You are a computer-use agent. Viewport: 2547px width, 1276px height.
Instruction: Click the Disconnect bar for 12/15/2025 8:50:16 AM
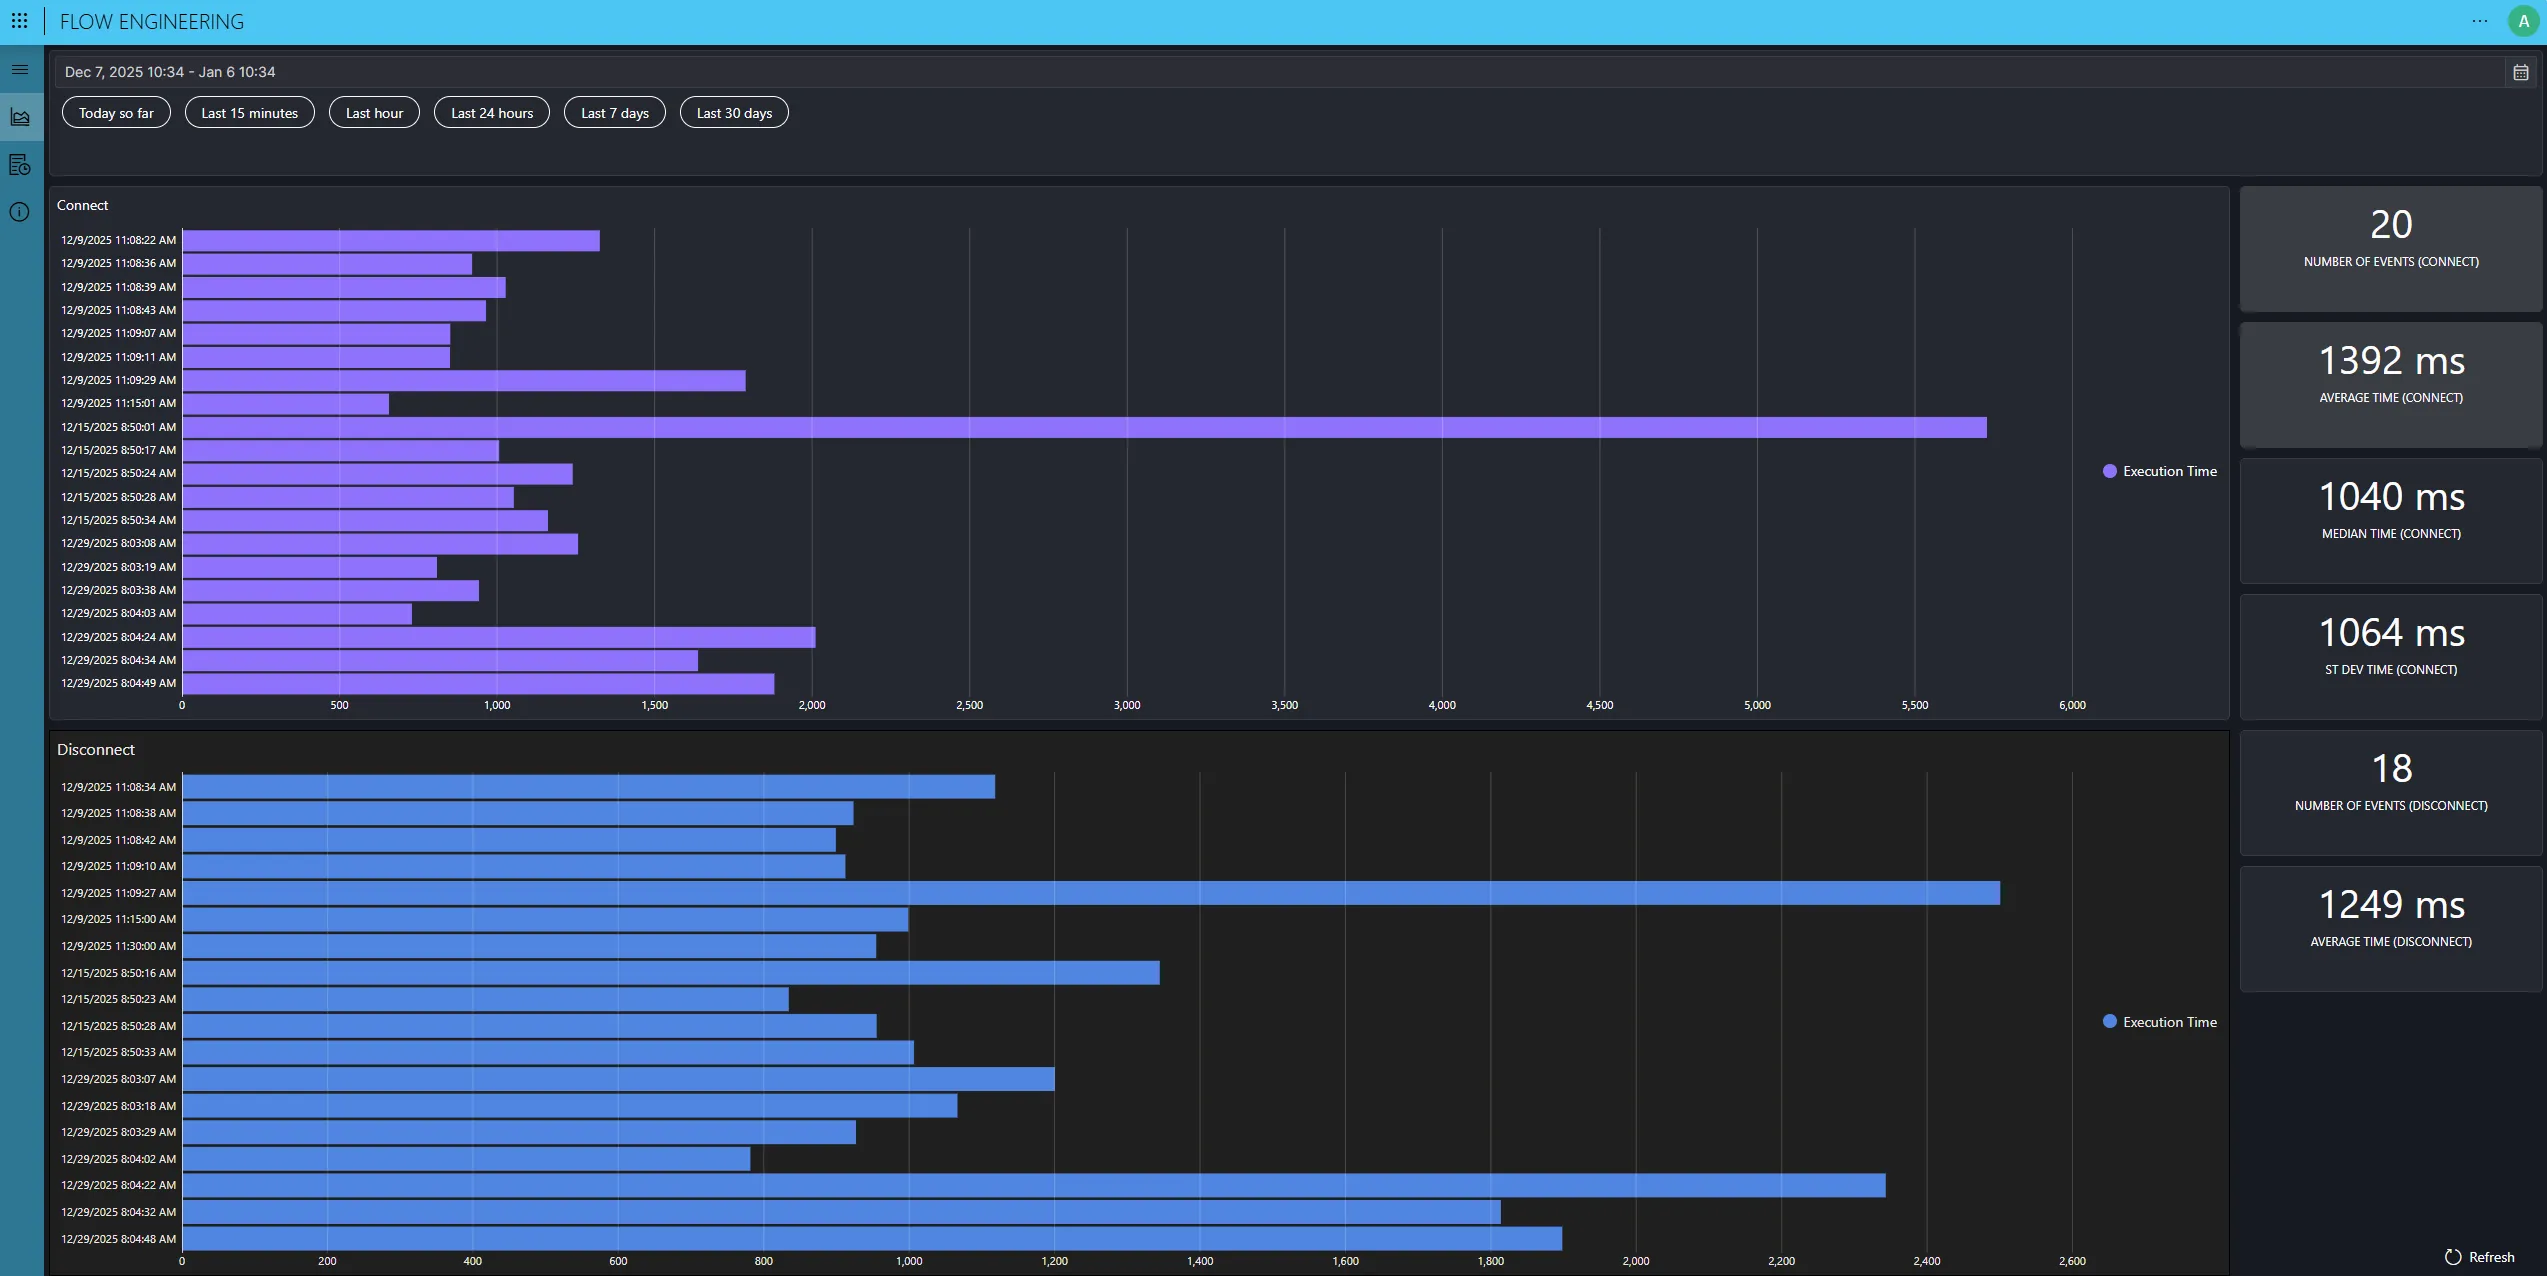coord(671,973)
